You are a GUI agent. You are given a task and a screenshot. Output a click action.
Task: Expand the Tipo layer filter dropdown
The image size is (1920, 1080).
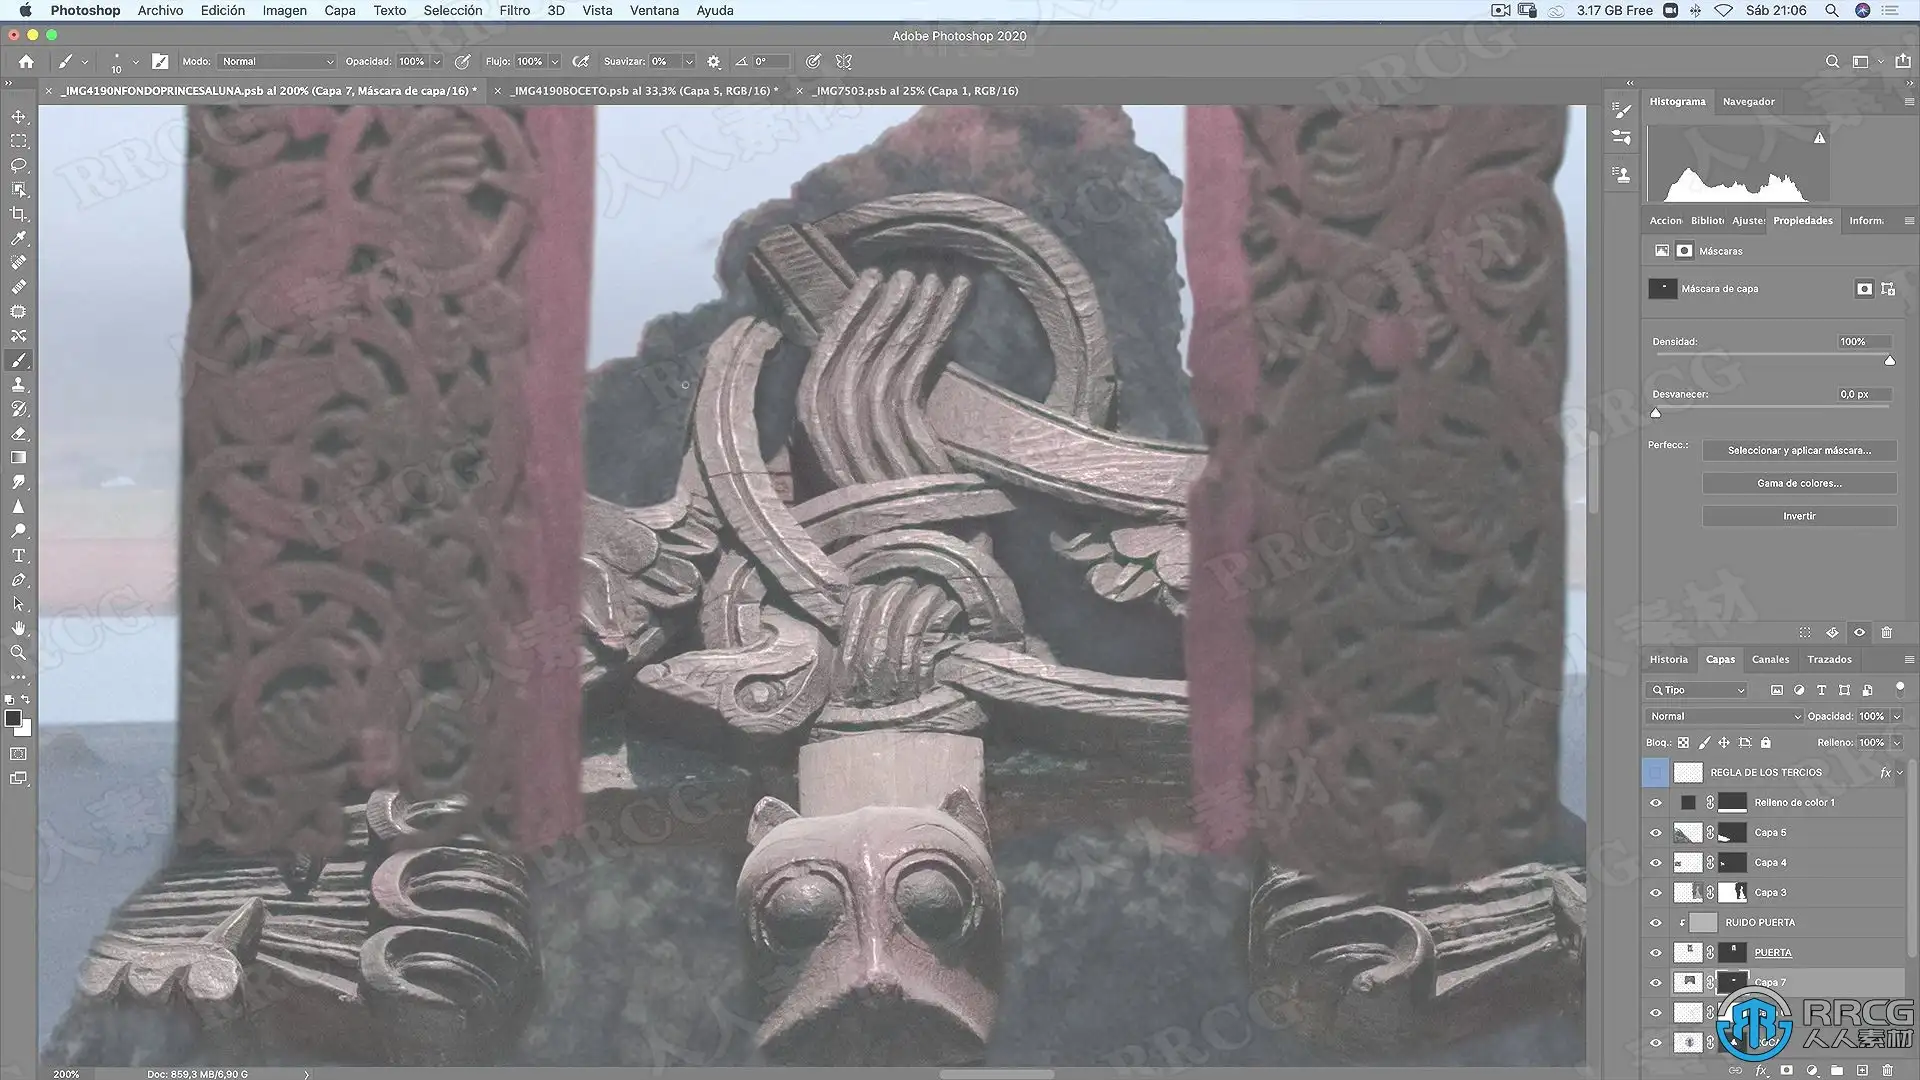tap(1697, 690)
